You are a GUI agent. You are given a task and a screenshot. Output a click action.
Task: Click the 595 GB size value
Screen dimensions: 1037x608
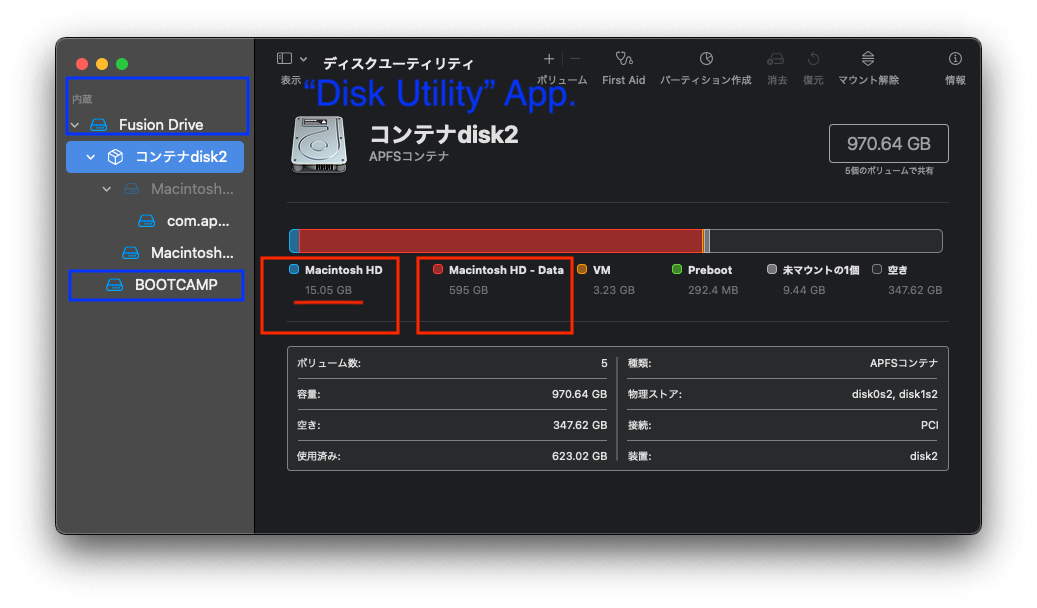468,290
